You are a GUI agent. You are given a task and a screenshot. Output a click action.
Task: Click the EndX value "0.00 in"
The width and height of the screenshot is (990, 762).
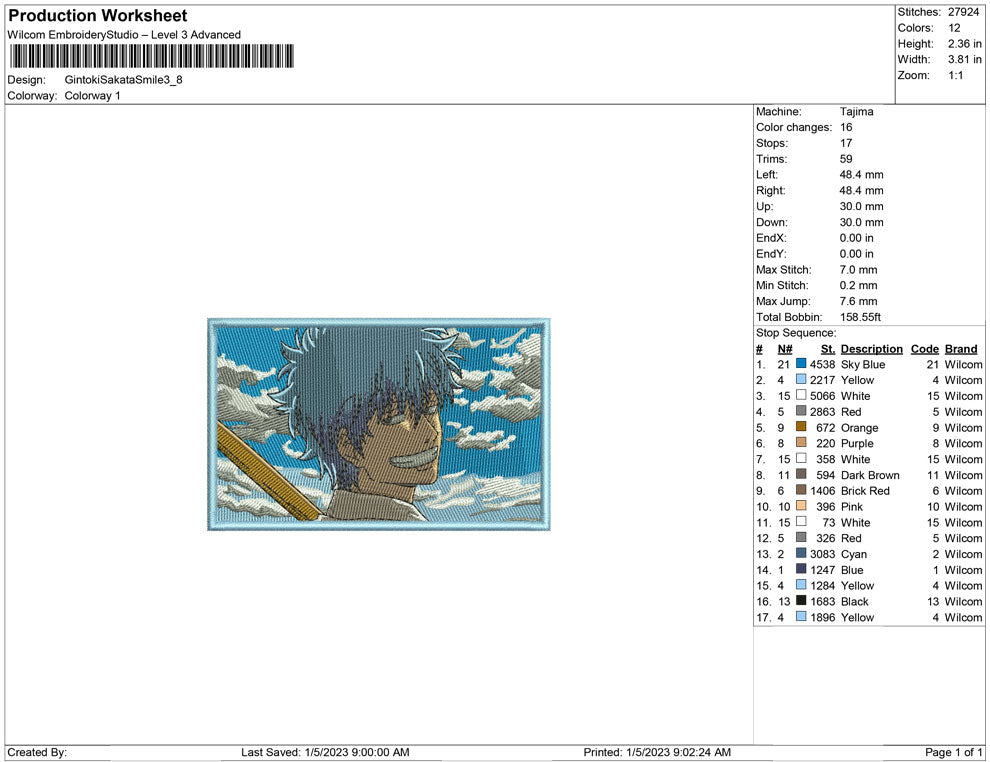click(x=857, y=238)
